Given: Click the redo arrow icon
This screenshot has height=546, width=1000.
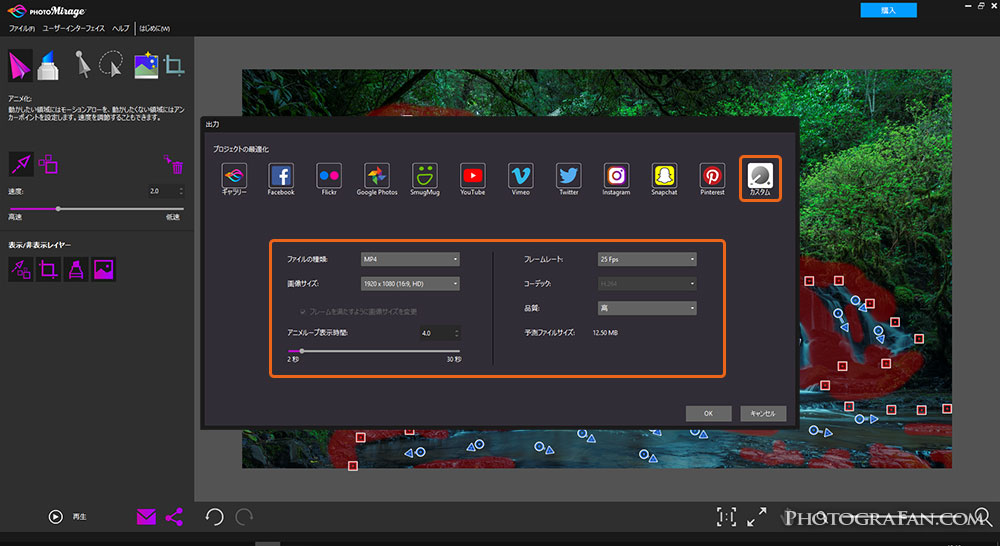Looking at the screenshot, I should 244,517.
